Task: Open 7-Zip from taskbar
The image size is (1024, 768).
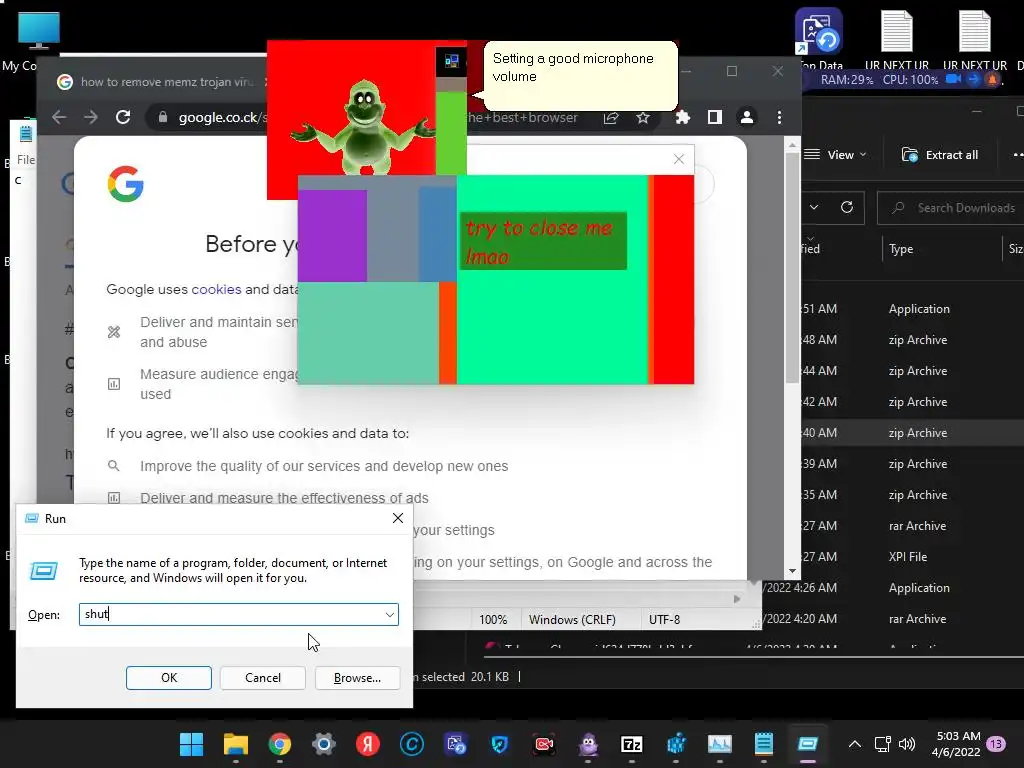Action: click(x=632, y=744)
